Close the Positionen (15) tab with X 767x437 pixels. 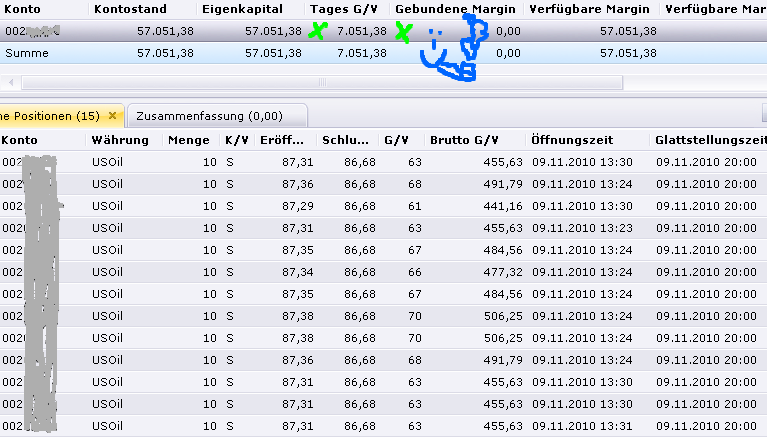pyautogui.click(x=112, y=116)
